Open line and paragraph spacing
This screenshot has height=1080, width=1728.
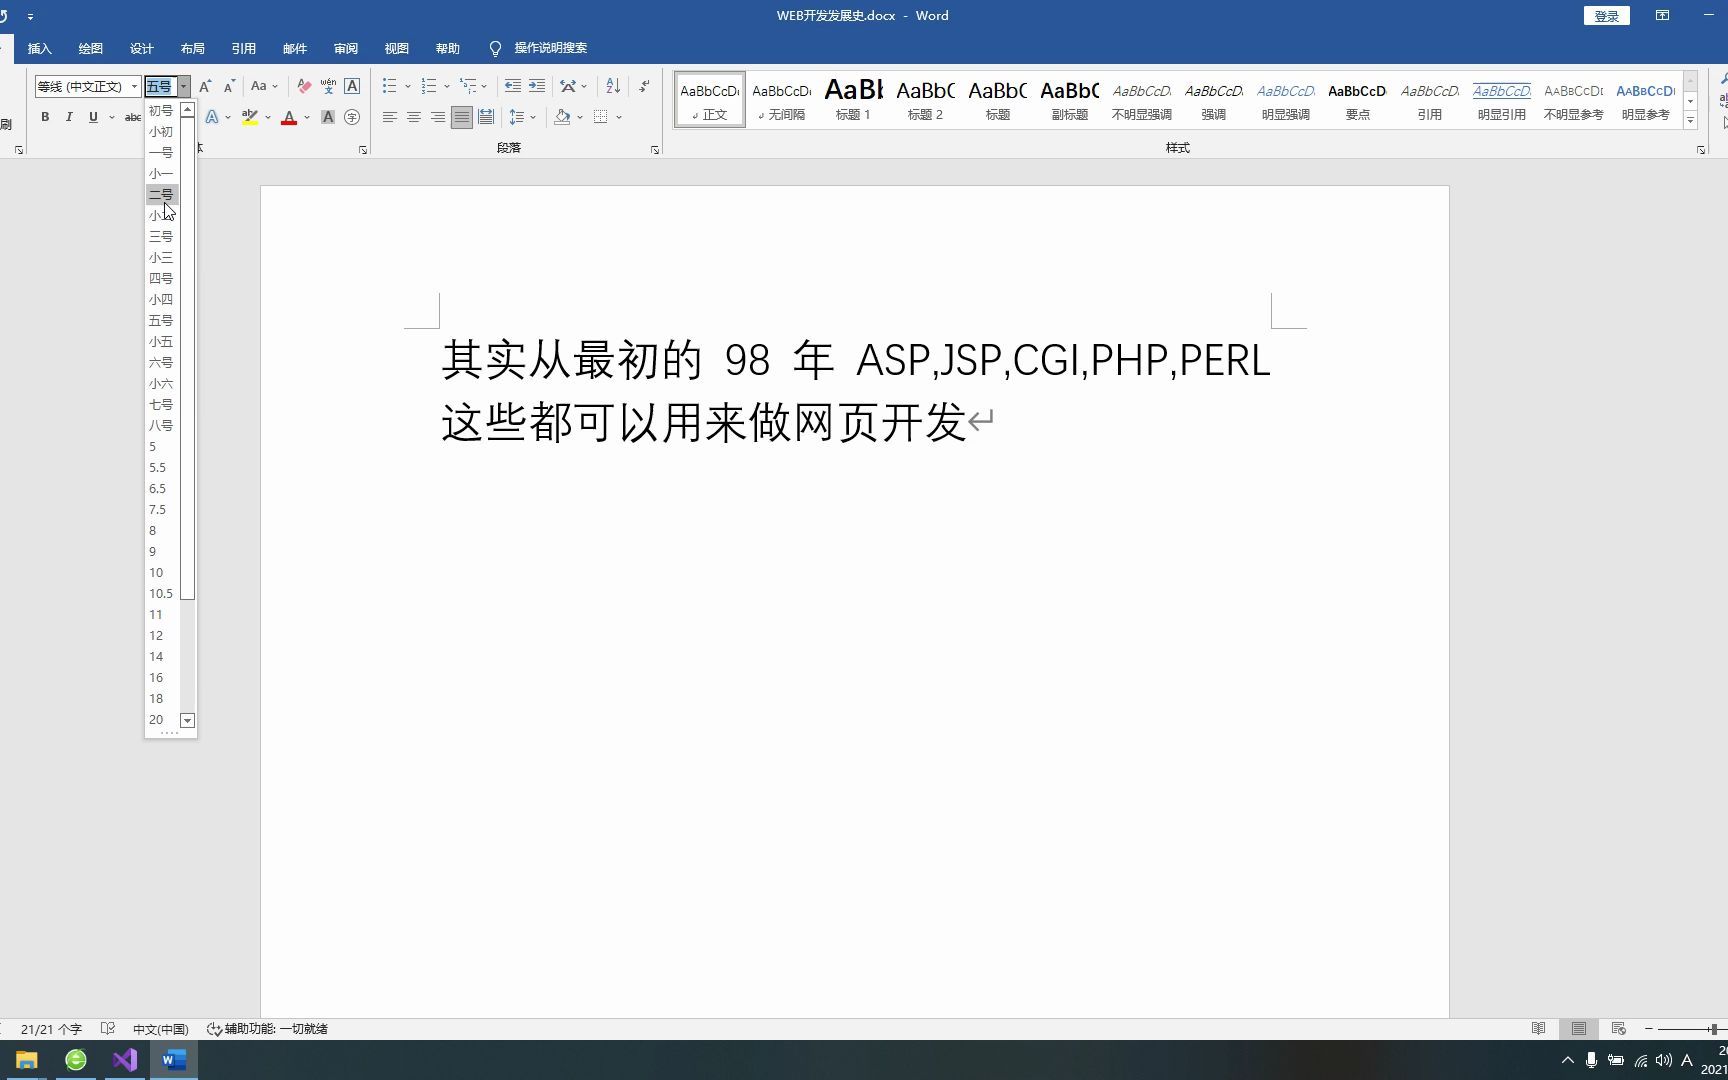tap(516, 117)
